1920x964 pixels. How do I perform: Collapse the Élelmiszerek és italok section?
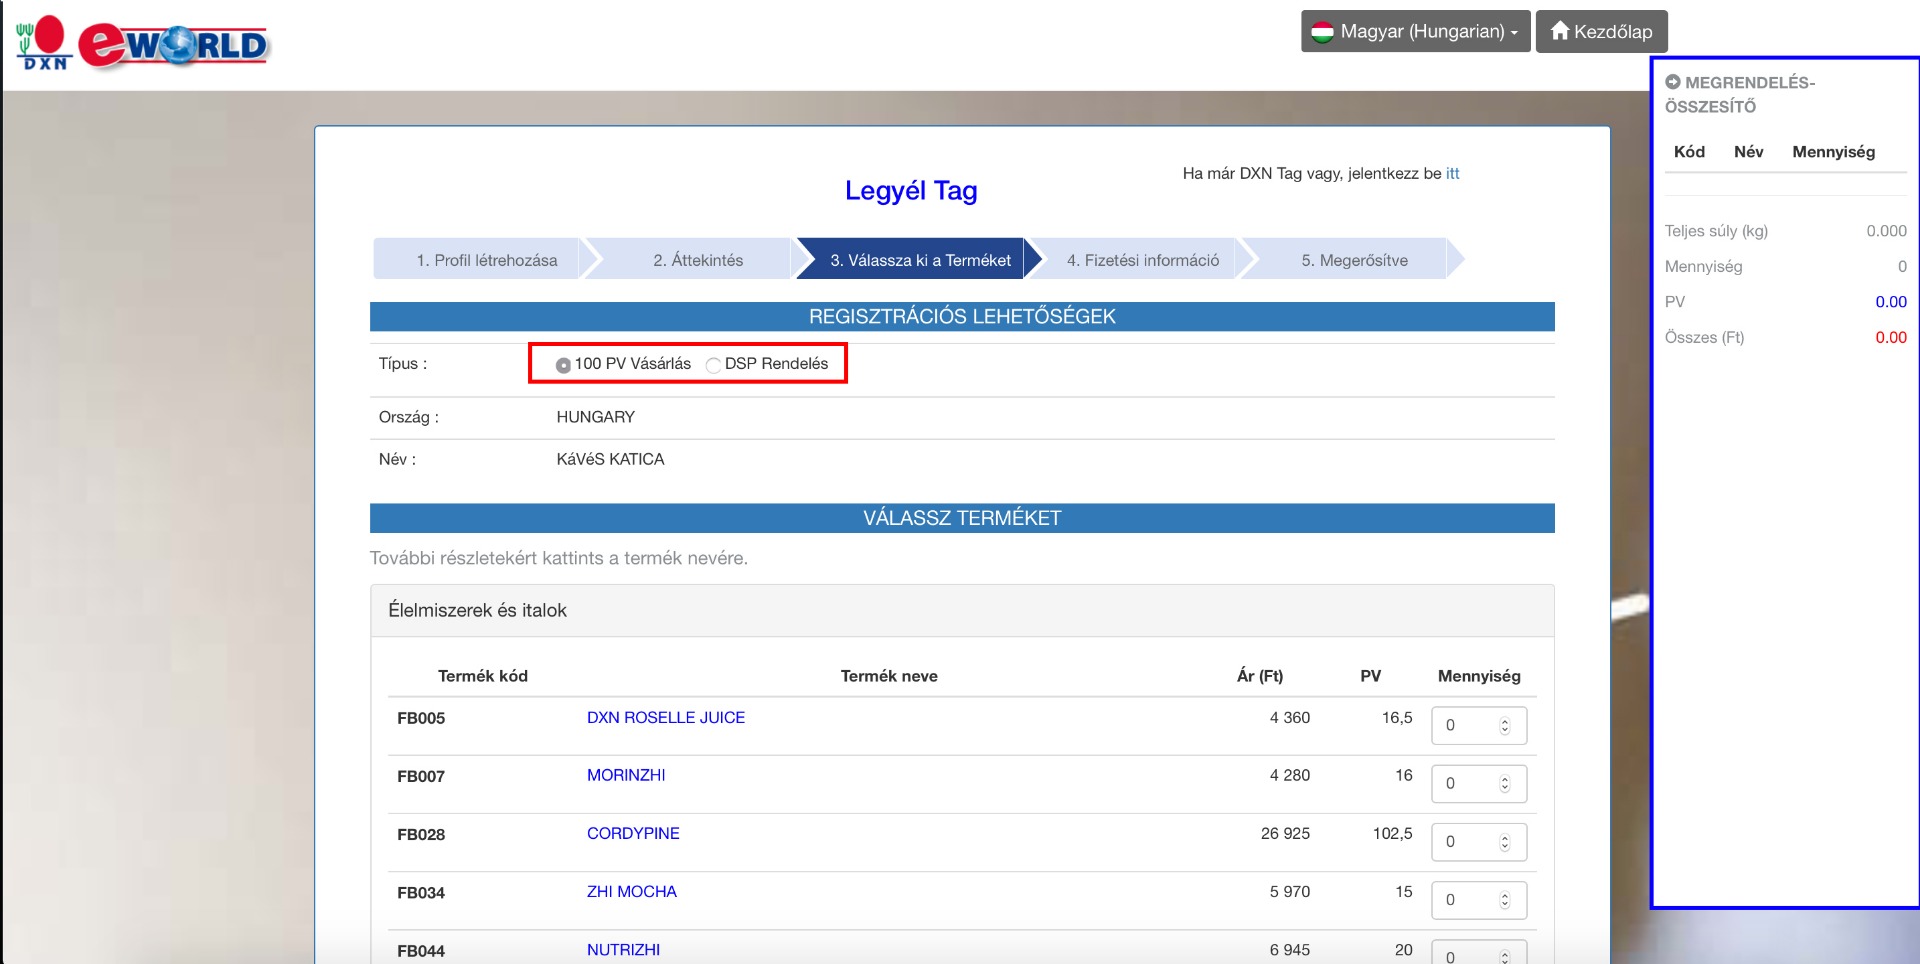pos(477,610)
